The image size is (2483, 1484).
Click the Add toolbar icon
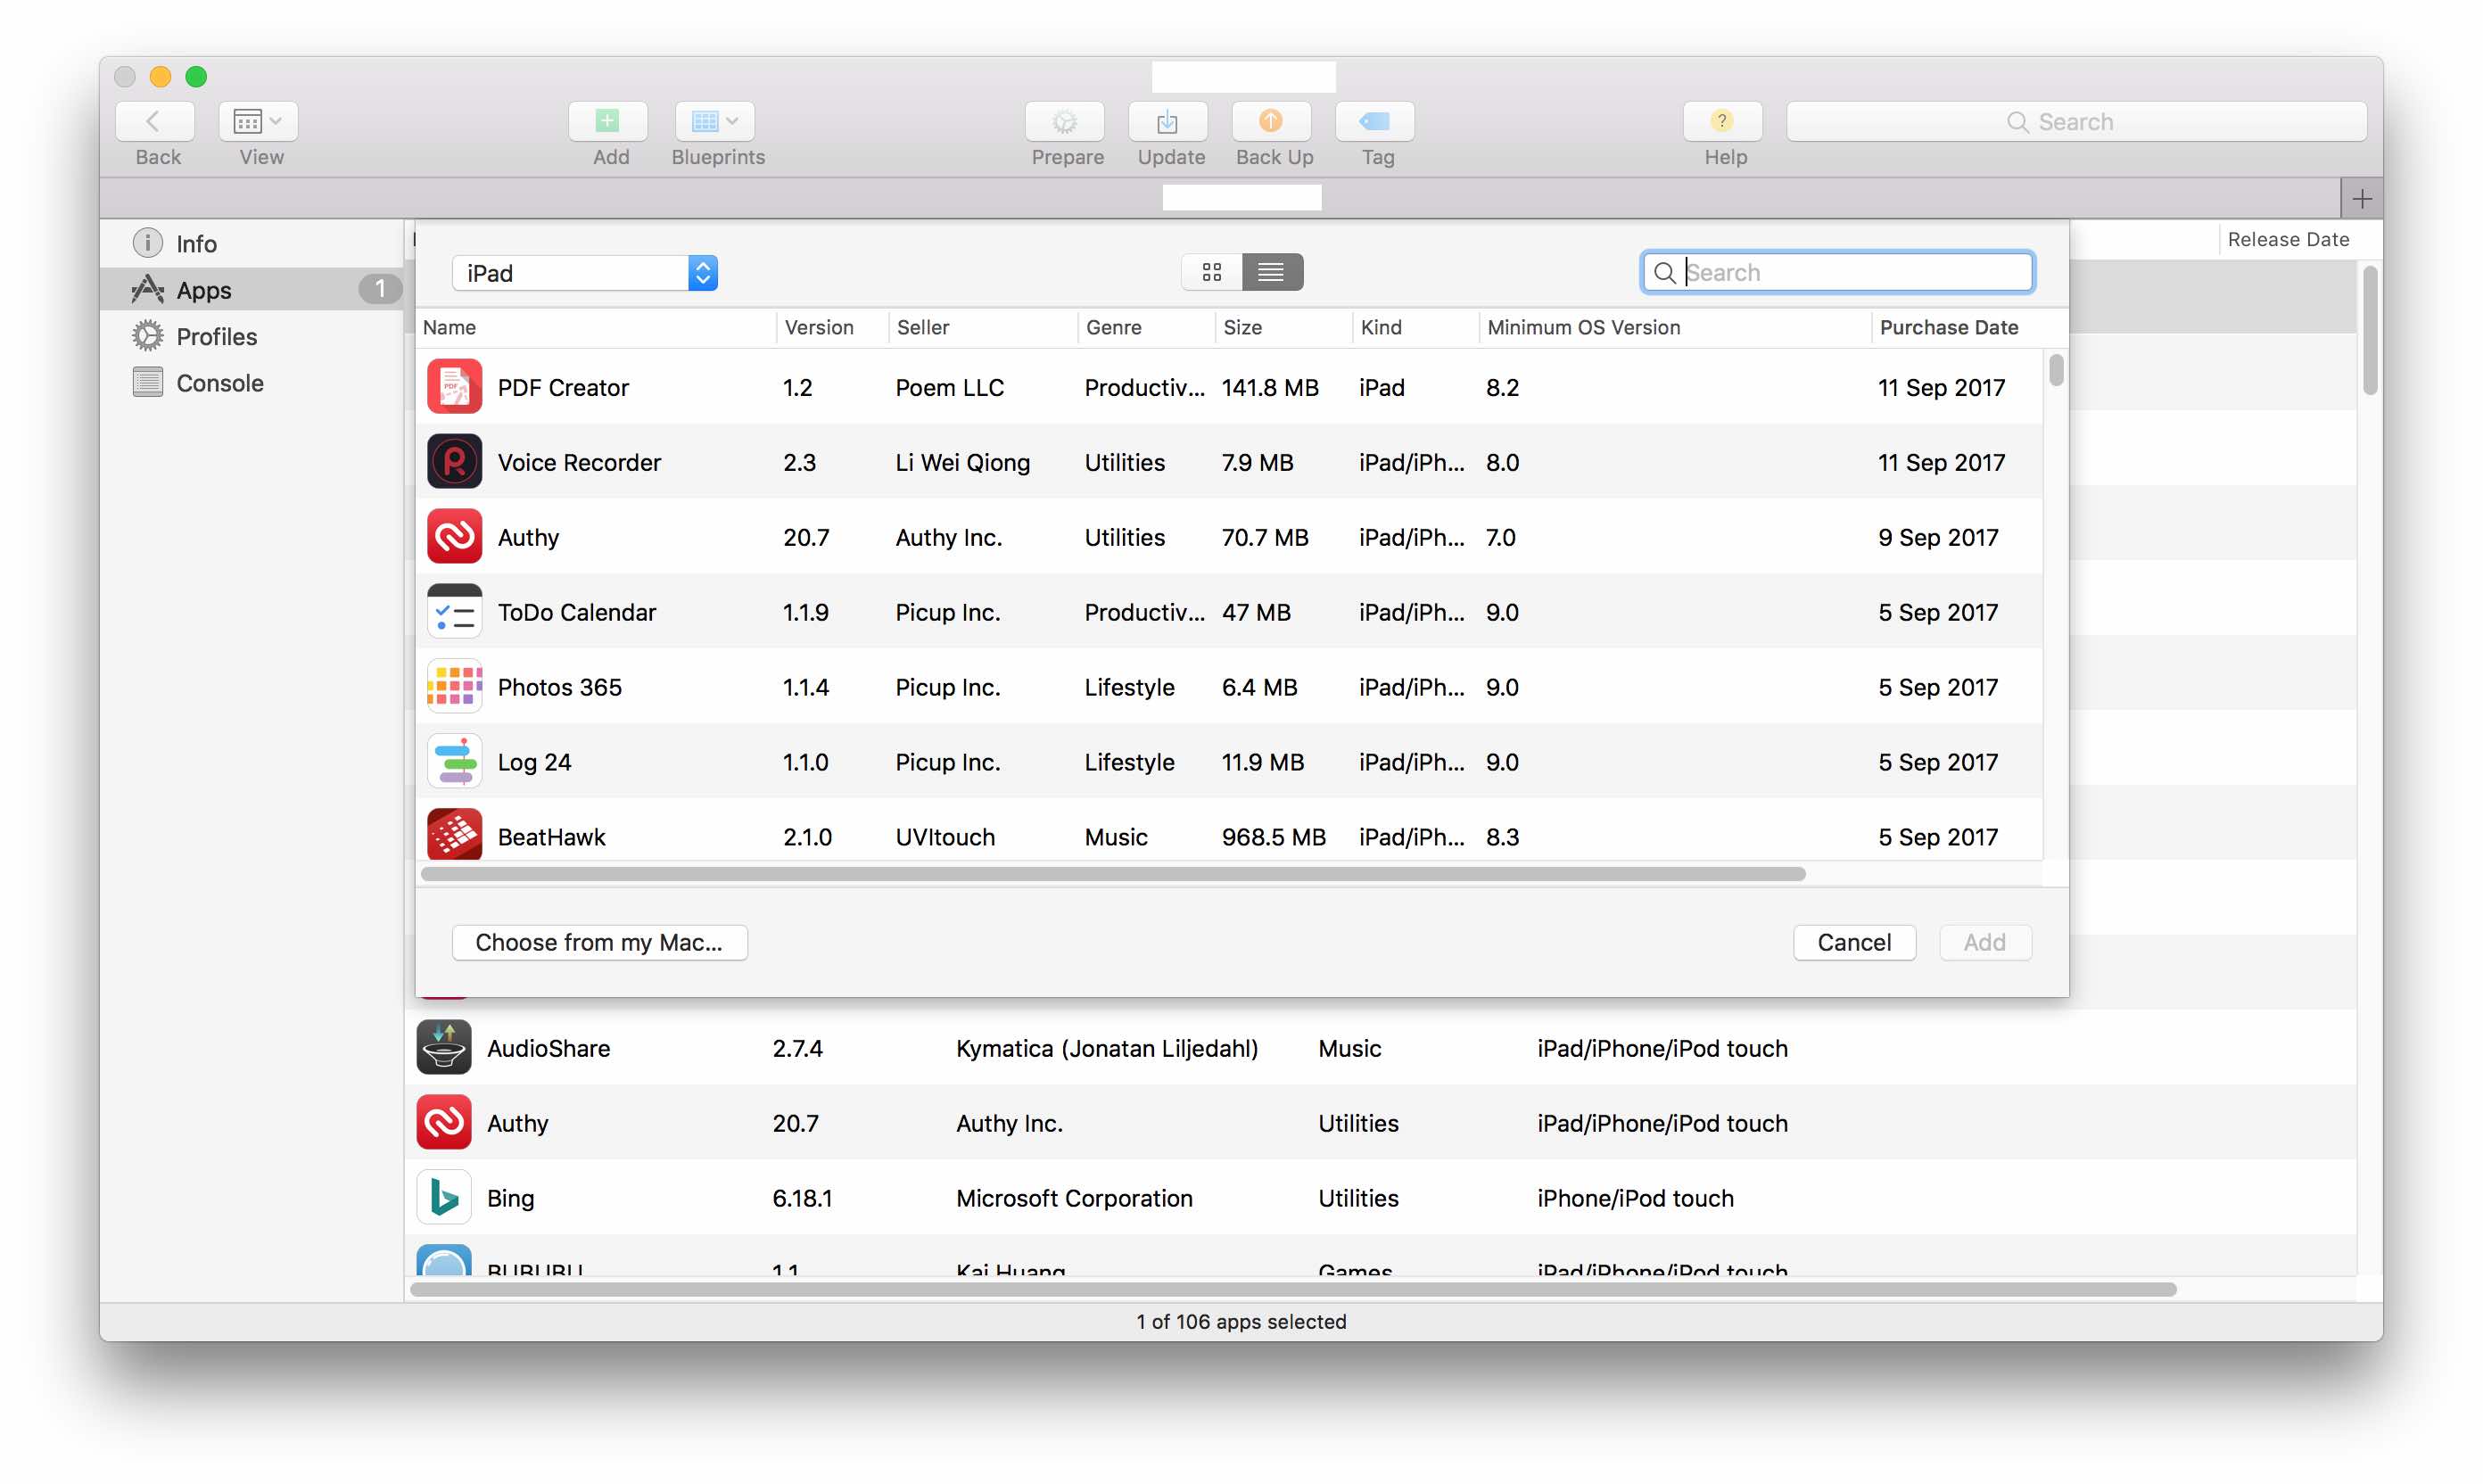(608, 122)
